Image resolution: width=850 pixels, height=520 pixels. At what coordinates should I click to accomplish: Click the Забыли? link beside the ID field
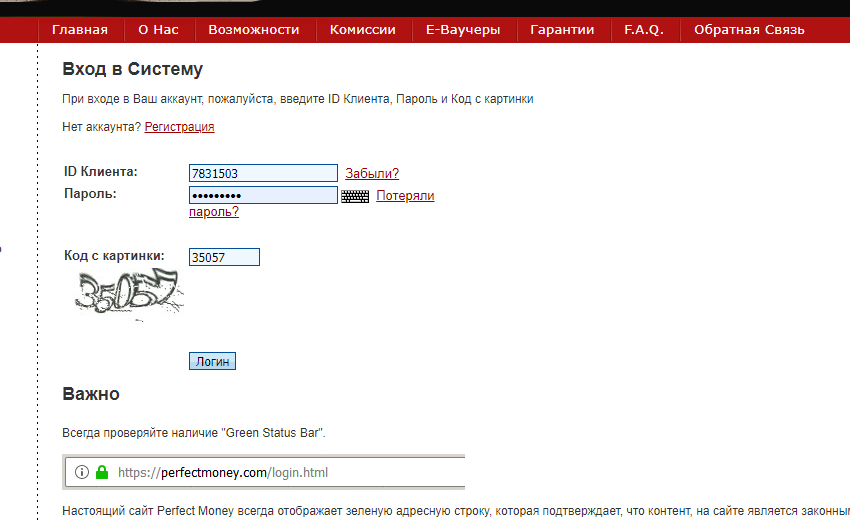372,174
